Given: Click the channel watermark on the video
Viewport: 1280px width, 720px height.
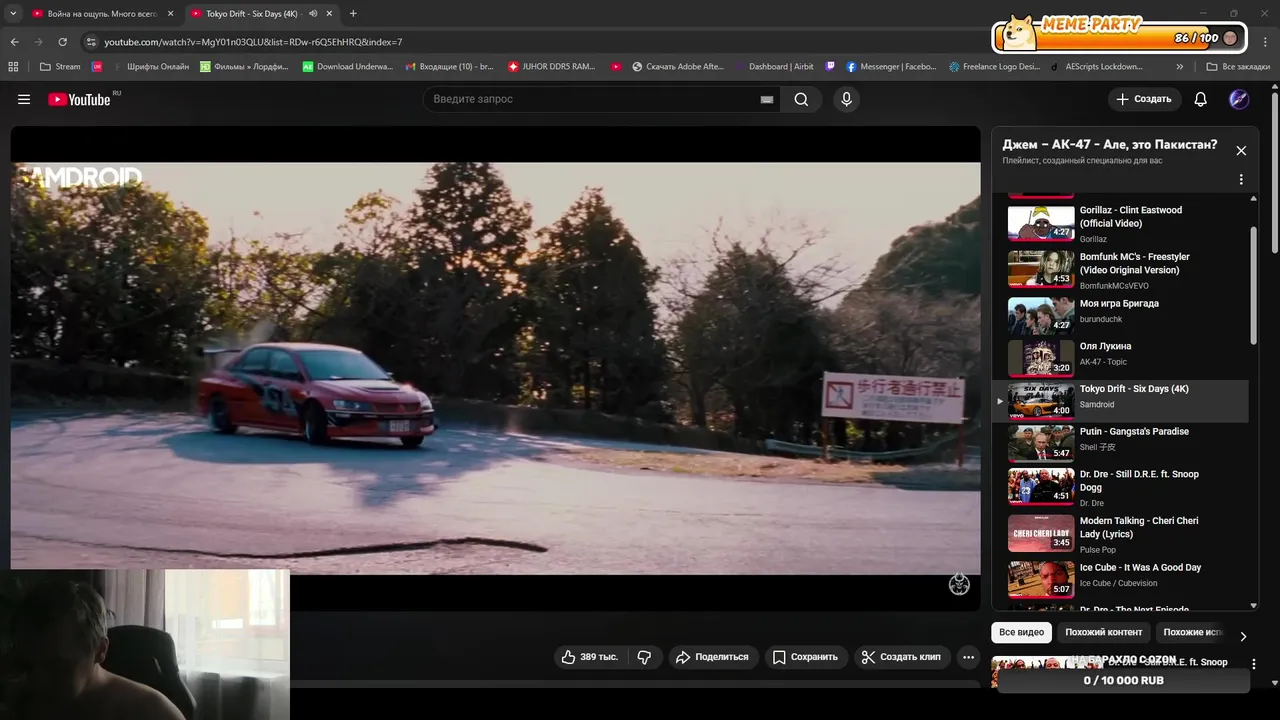Looking at the screenshot, I should coord(959,585).
